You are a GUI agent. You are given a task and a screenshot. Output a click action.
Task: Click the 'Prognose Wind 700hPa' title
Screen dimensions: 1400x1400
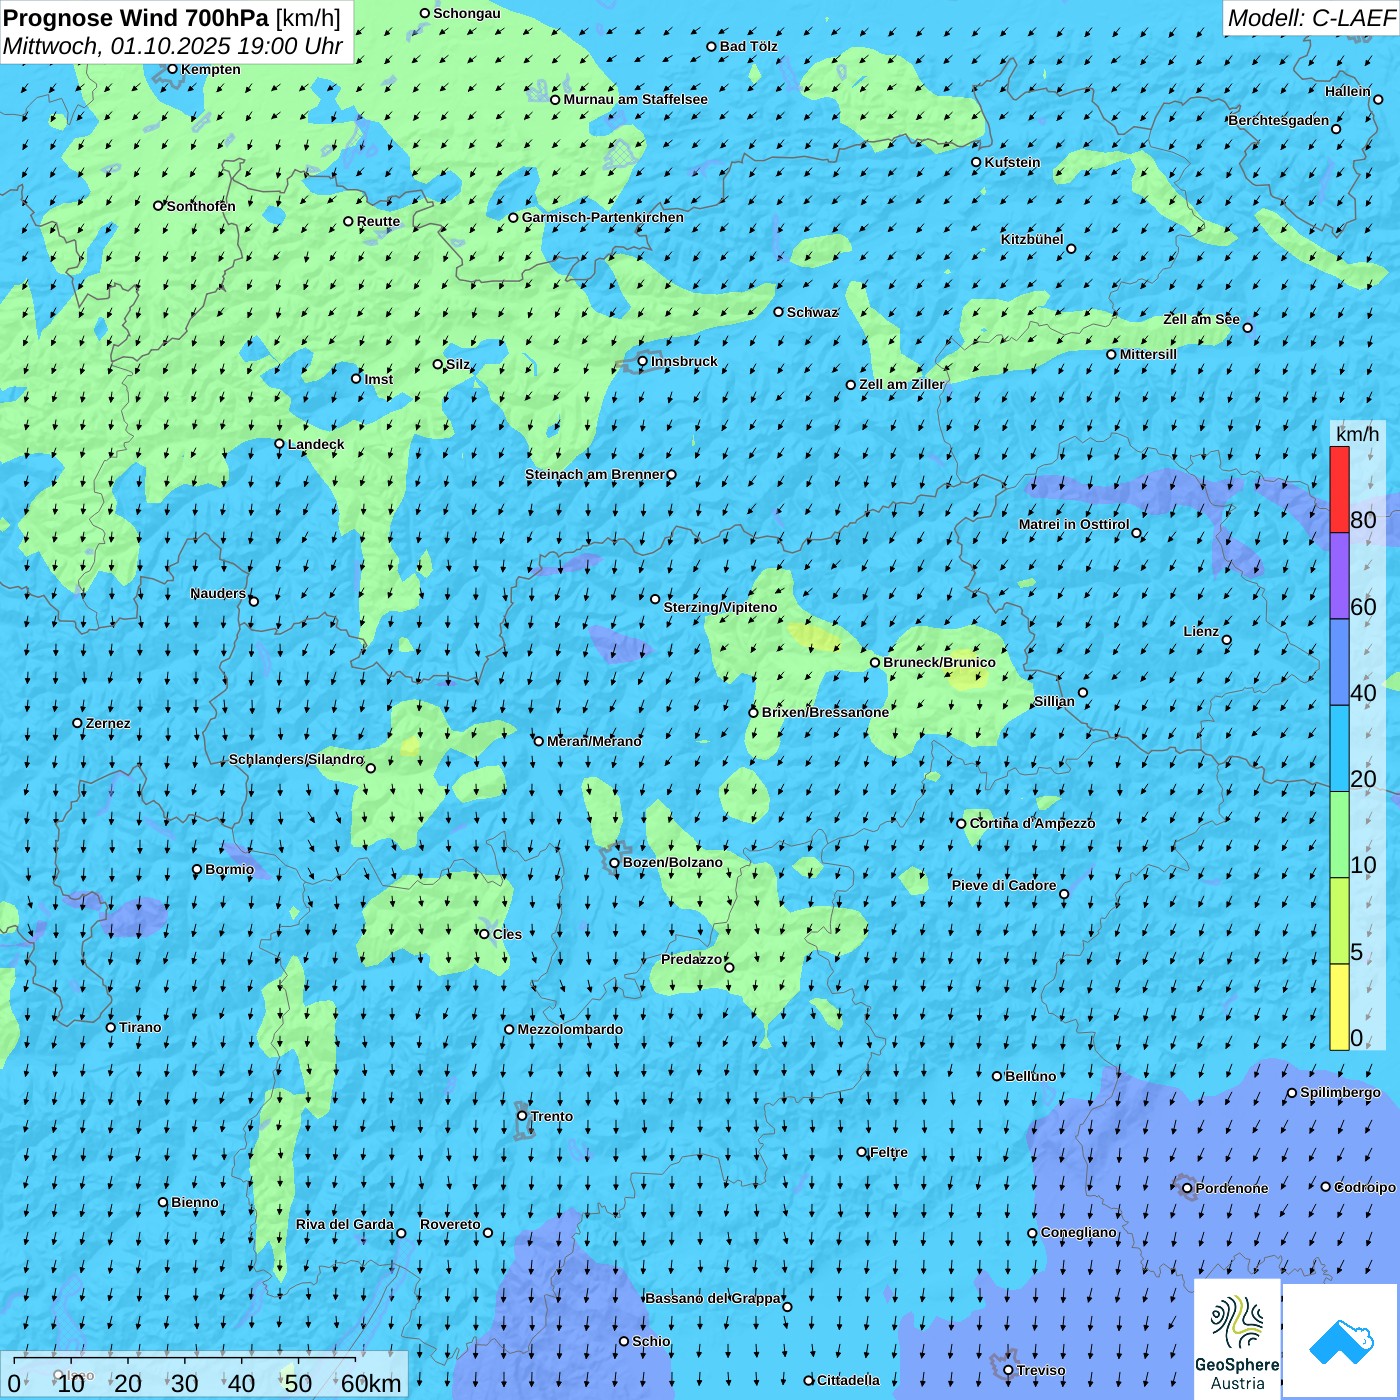[x=137, y=18]
